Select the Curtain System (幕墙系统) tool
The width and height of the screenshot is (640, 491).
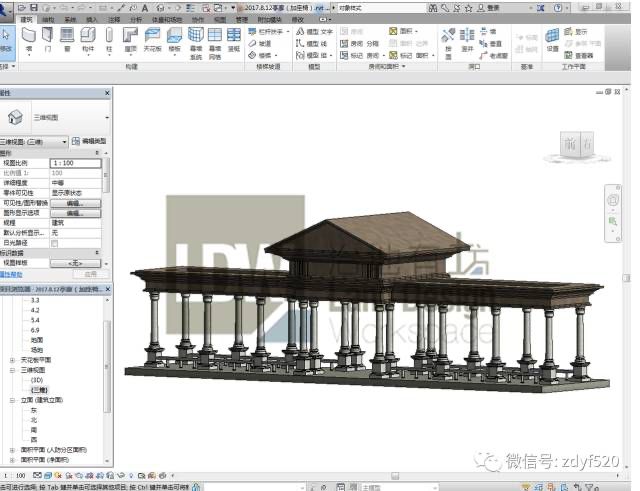(x=196, y=43)
